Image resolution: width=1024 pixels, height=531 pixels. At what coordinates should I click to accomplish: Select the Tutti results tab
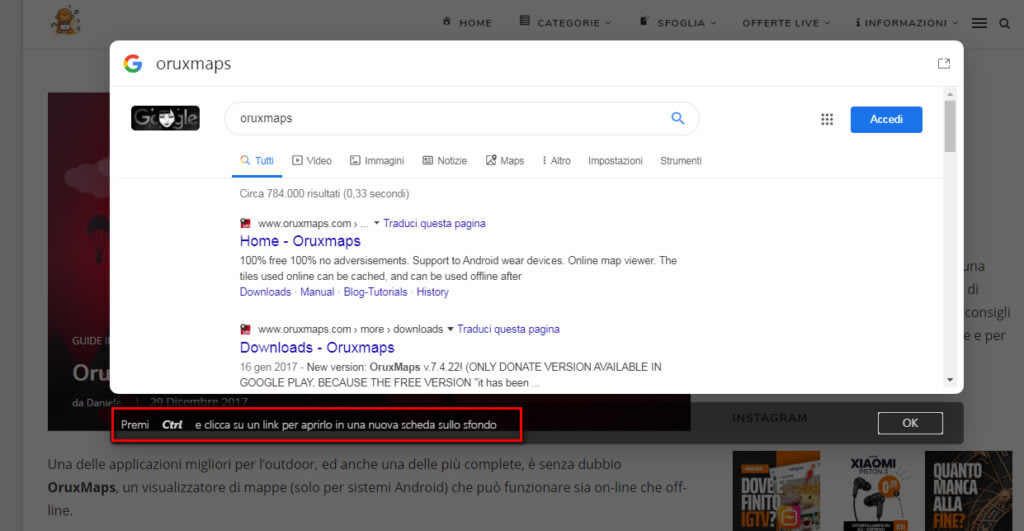point(257,161)
